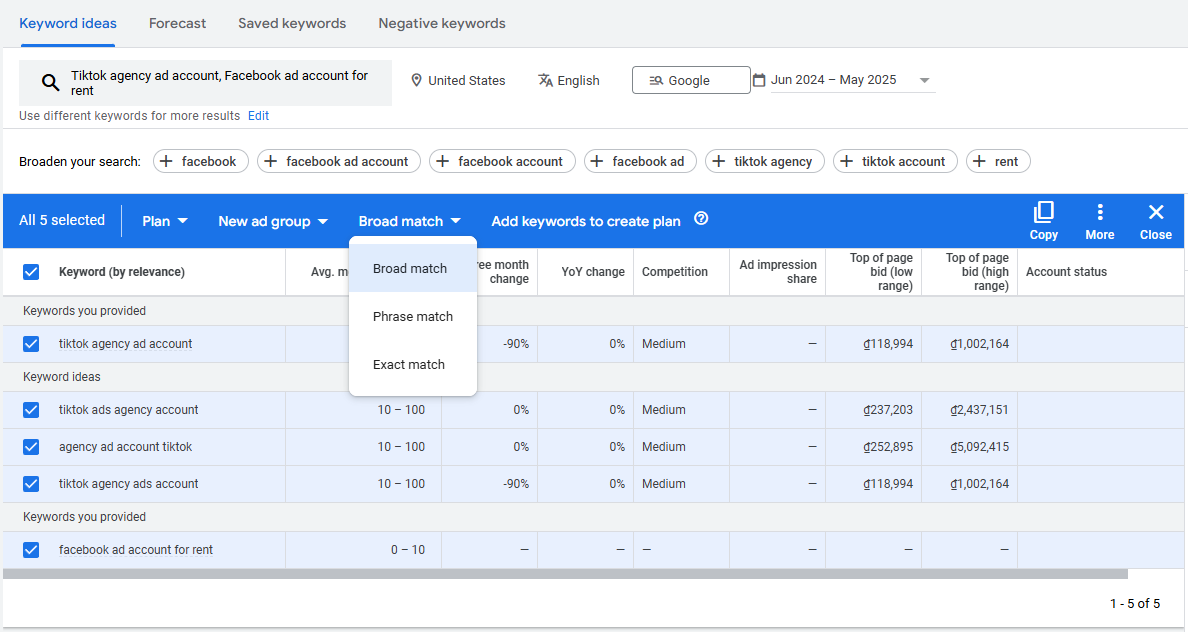Screen dimensions: 1188x632
Task: Click the English language setting
Action: [569, 80]
